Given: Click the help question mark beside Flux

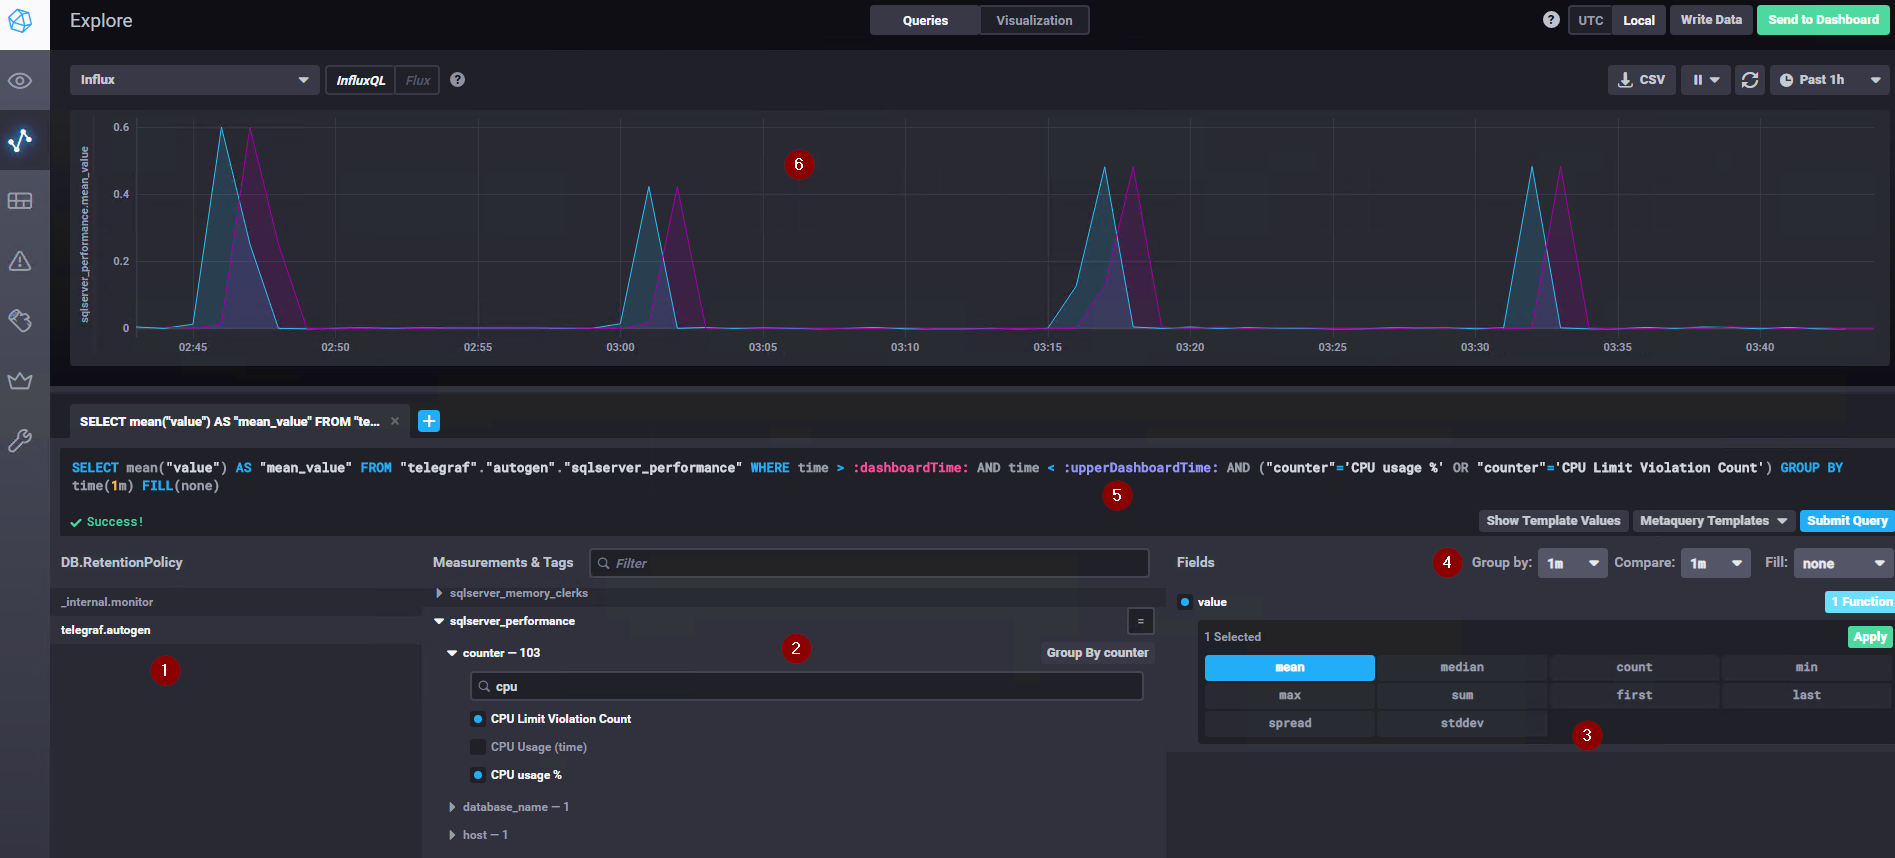Looking at the screenshot, I should click(457, 80).
